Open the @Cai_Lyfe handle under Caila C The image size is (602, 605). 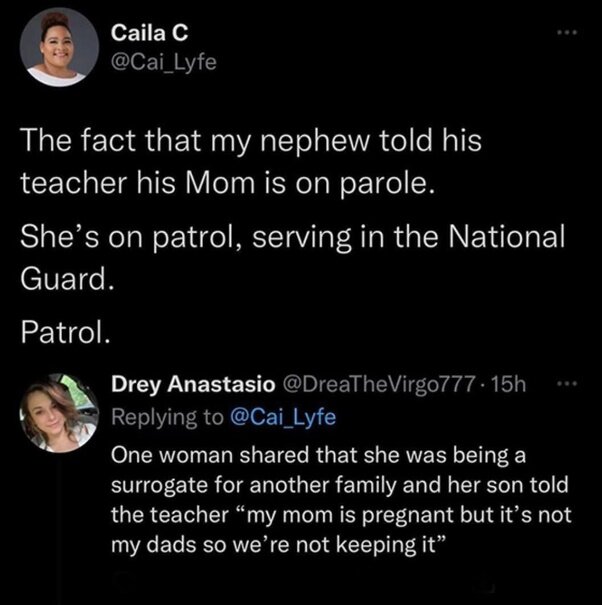click(x=163, y=66)
